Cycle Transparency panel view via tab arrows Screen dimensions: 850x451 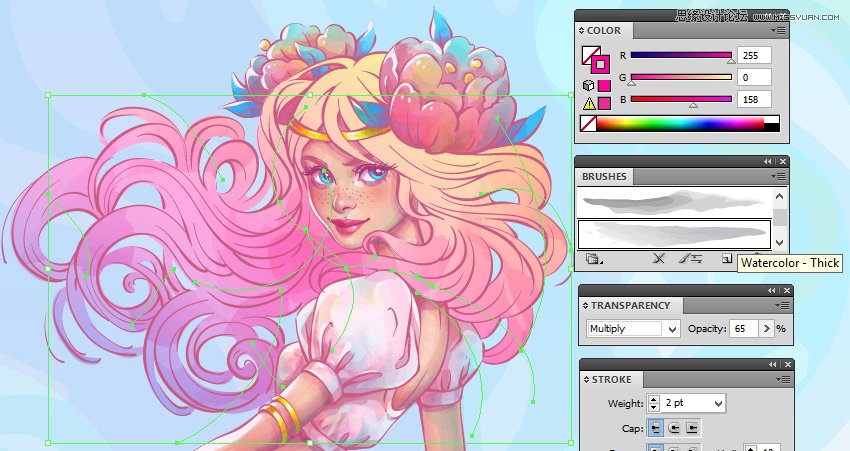click(585, 306)
